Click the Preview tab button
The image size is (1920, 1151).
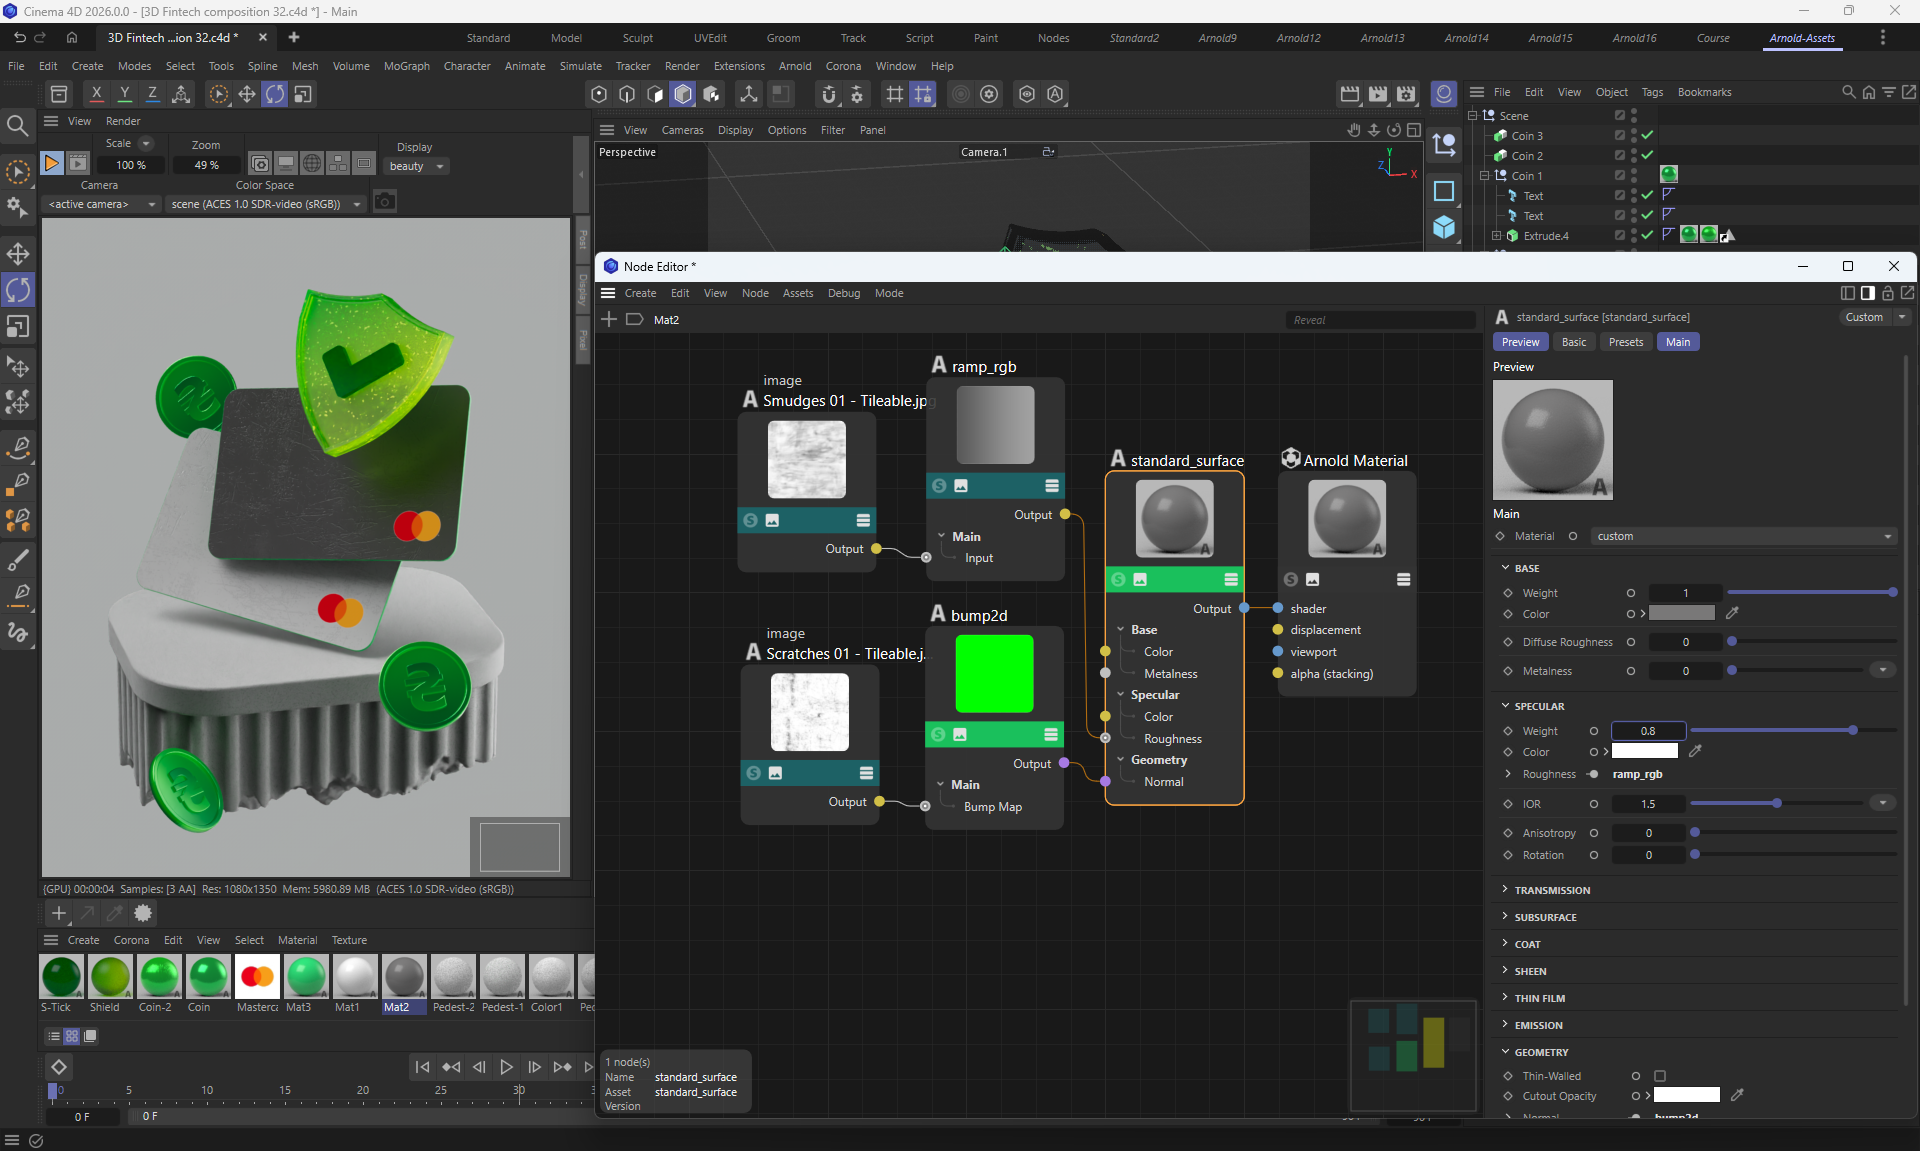point(1520,342)
